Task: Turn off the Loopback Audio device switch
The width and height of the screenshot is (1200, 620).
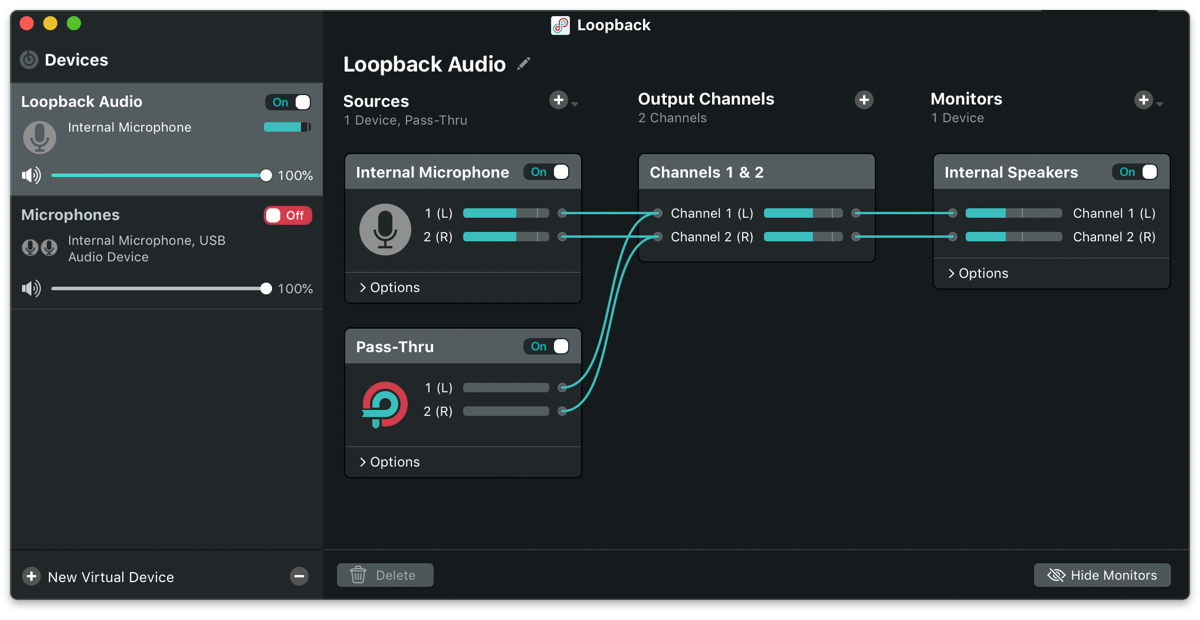Action: pos(288,102)
